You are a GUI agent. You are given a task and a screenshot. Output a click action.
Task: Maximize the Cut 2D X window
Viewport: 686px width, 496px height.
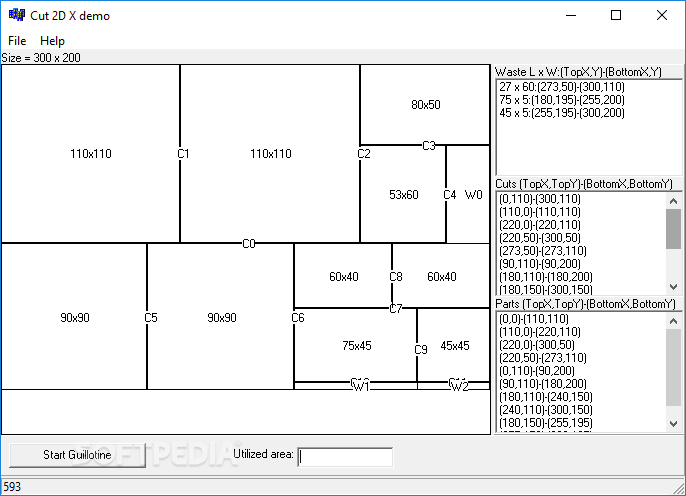click(x=616, y=15)
